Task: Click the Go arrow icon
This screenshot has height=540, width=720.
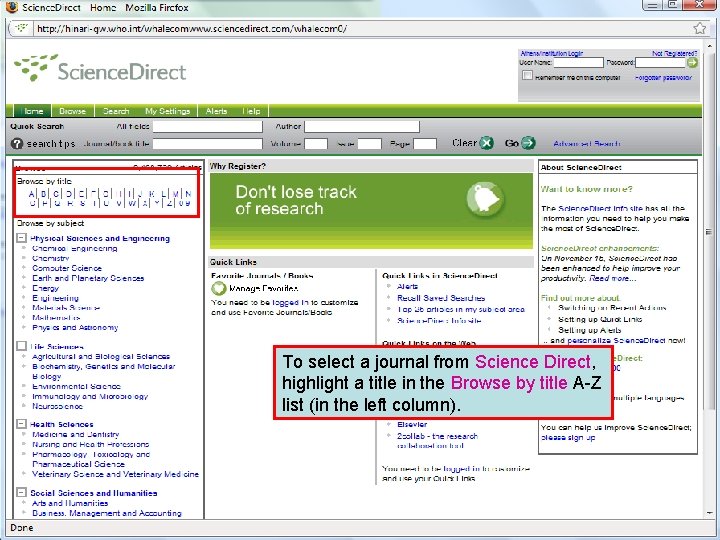Action: coord(529,143)
